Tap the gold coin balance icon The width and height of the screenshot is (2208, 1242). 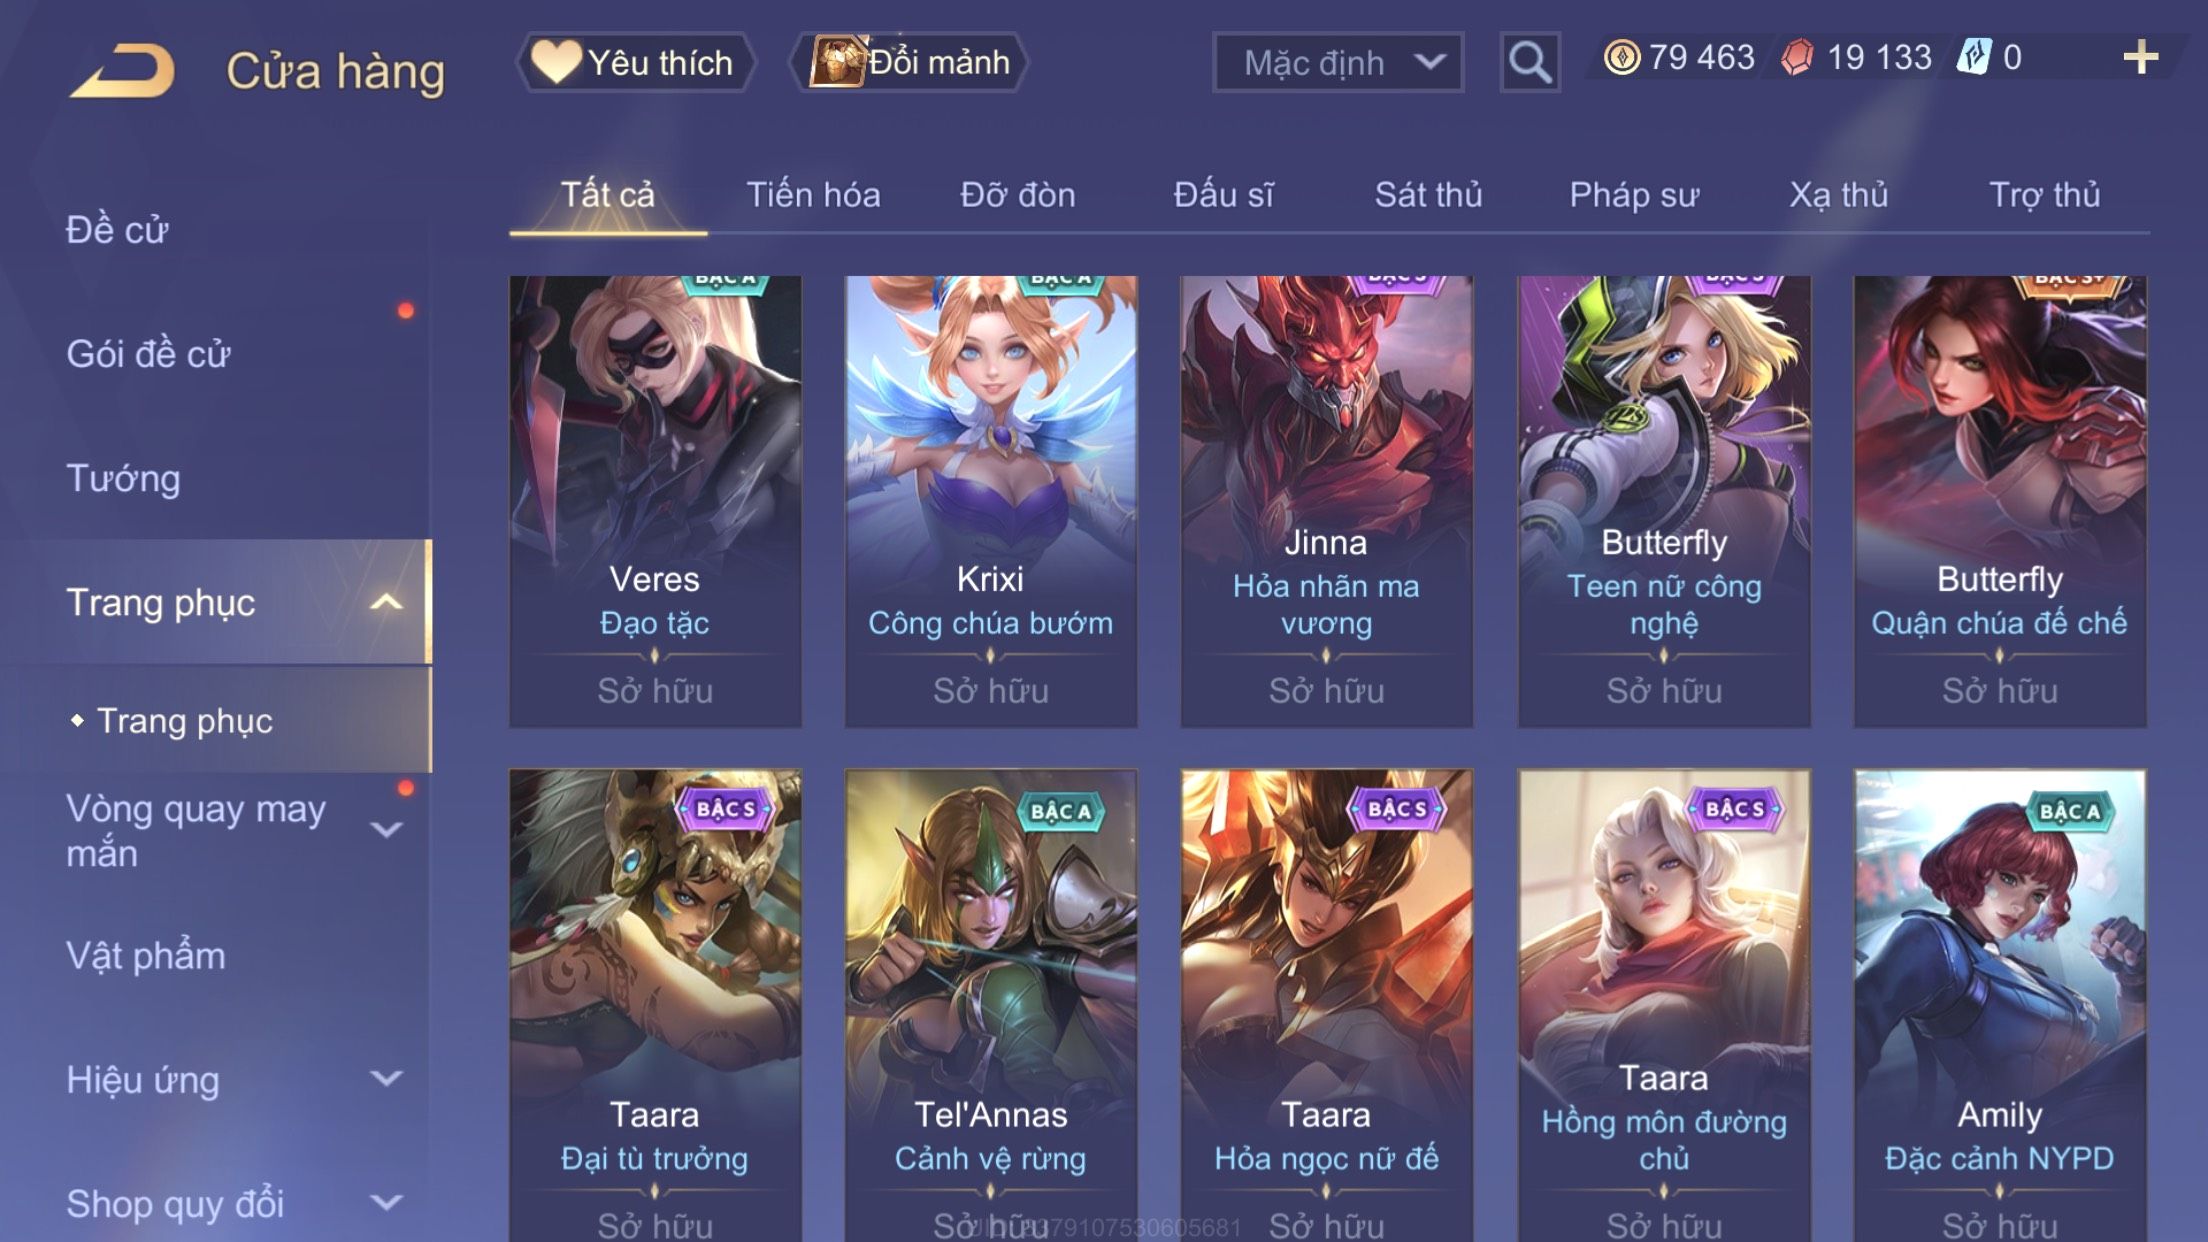tap(1621, 57)
